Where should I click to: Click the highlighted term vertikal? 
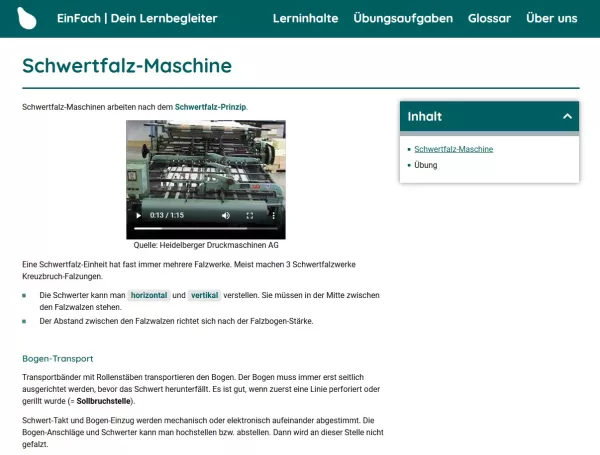[x=204, y=295]
